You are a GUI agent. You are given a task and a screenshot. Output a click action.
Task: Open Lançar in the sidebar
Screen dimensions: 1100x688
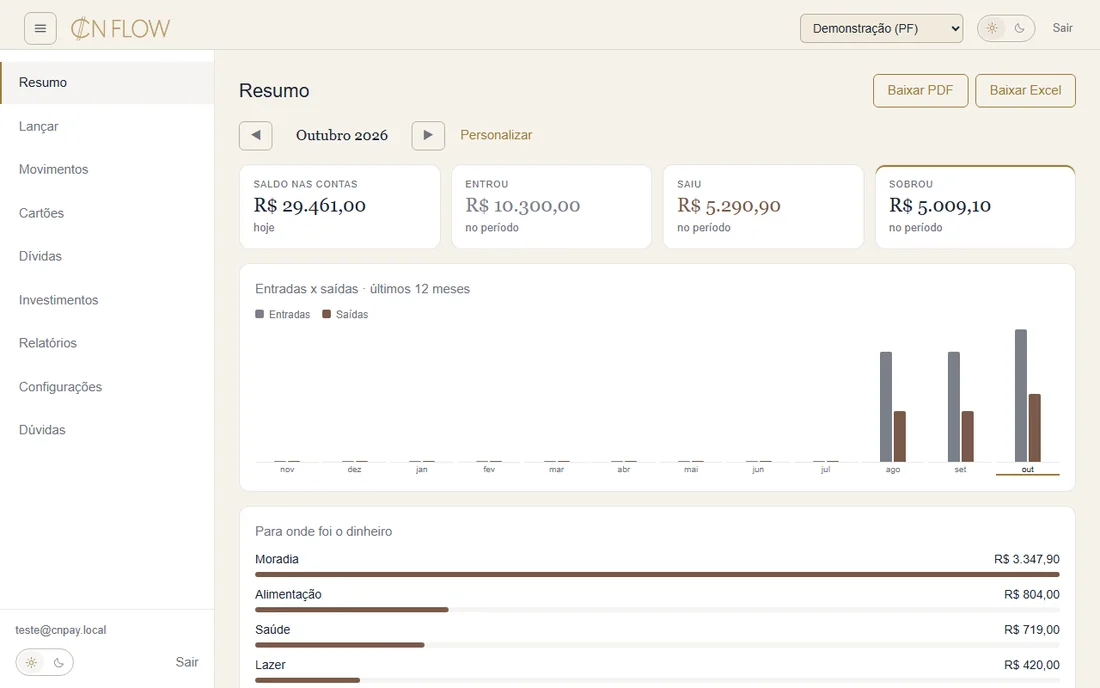[x=107, y=126]
